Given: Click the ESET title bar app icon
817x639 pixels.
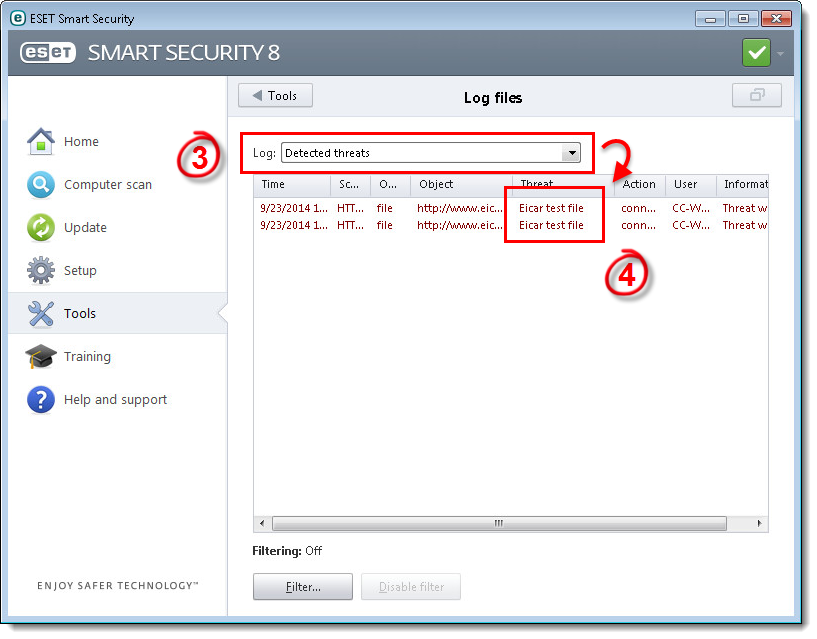Looking at the screenshot, I should pyautogui.click(x=18, y=18).
